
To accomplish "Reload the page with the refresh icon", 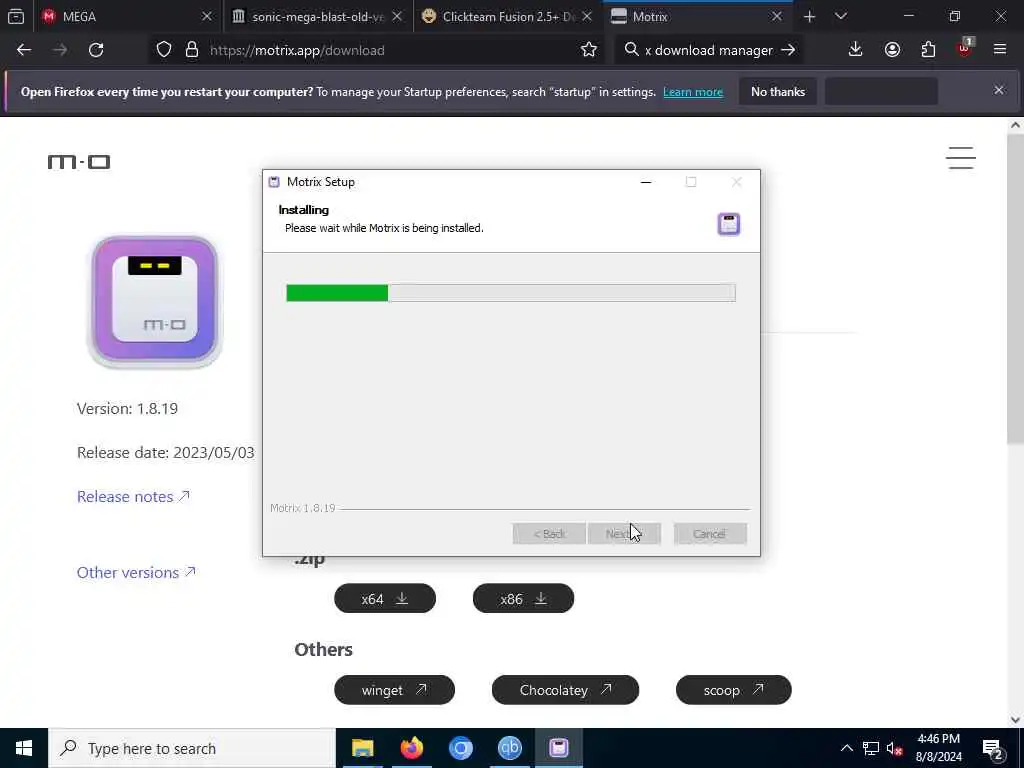I will 96,50.
